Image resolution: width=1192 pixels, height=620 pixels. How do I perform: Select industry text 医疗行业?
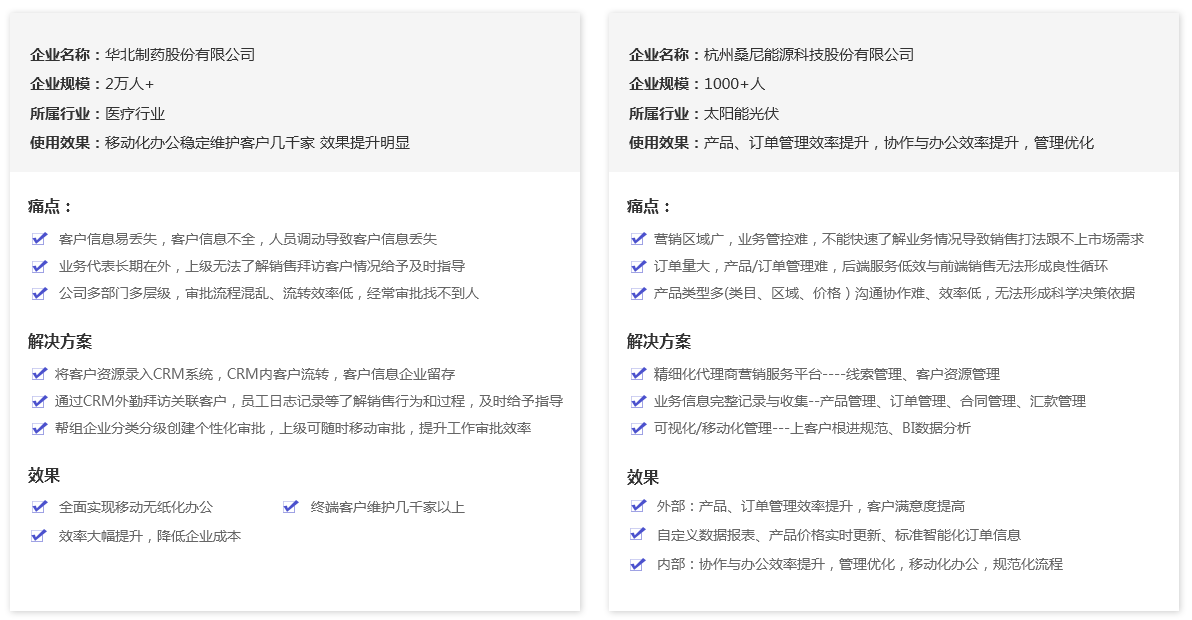coord(135,113)
